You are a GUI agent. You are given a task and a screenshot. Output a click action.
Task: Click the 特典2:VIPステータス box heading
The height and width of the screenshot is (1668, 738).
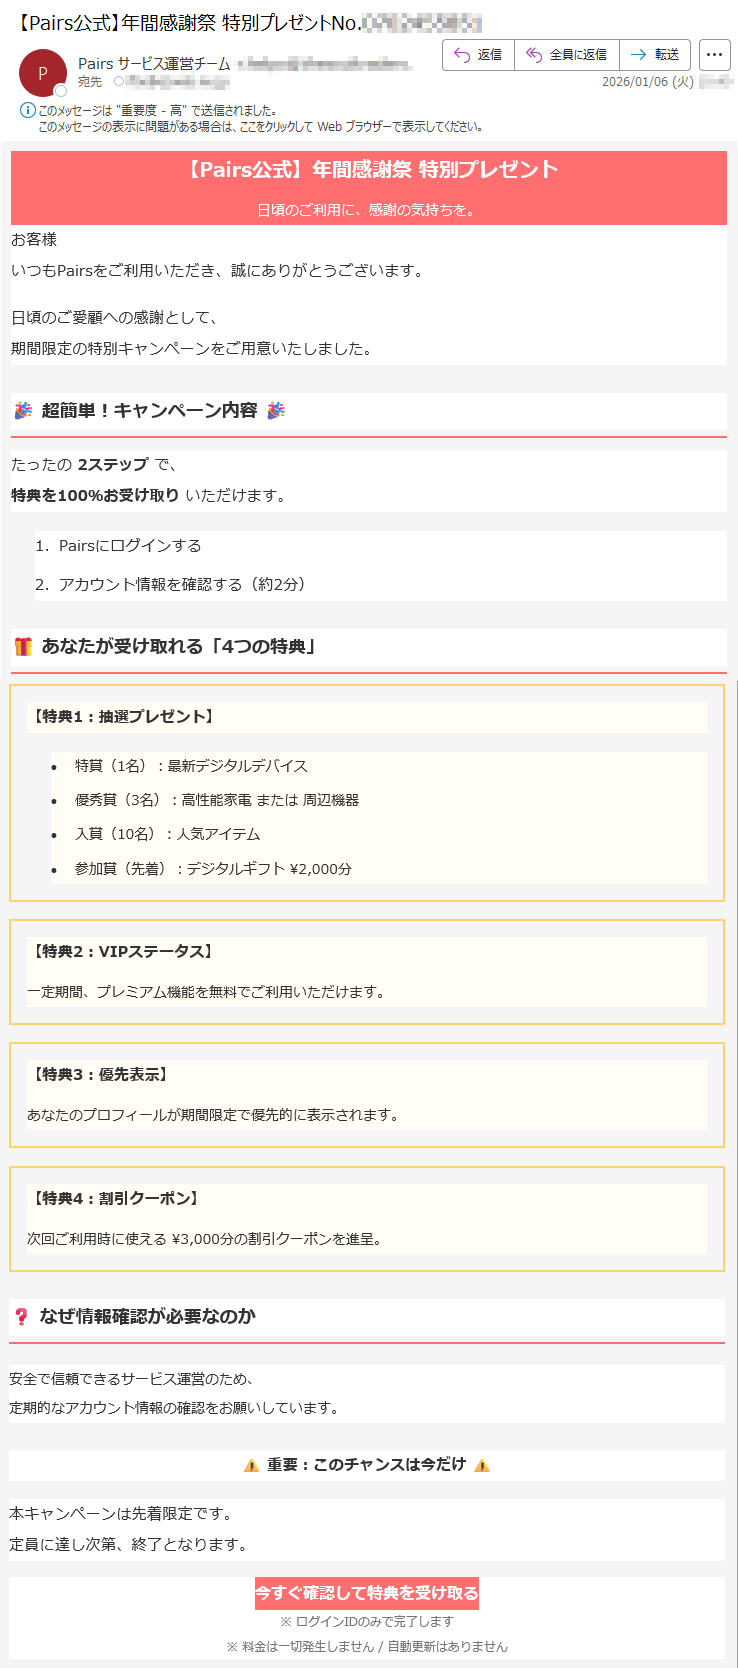coord(123,952)
